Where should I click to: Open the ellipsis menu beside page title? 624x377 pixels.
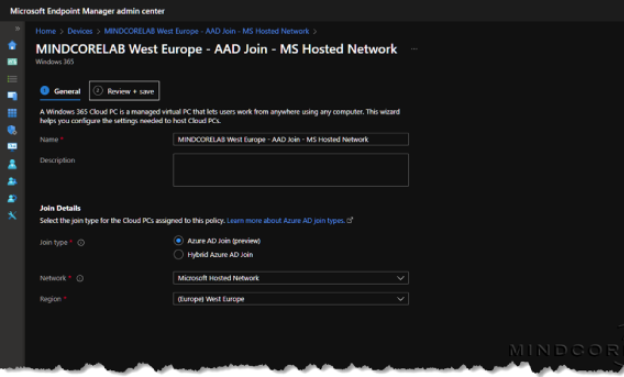pos(414,49)
